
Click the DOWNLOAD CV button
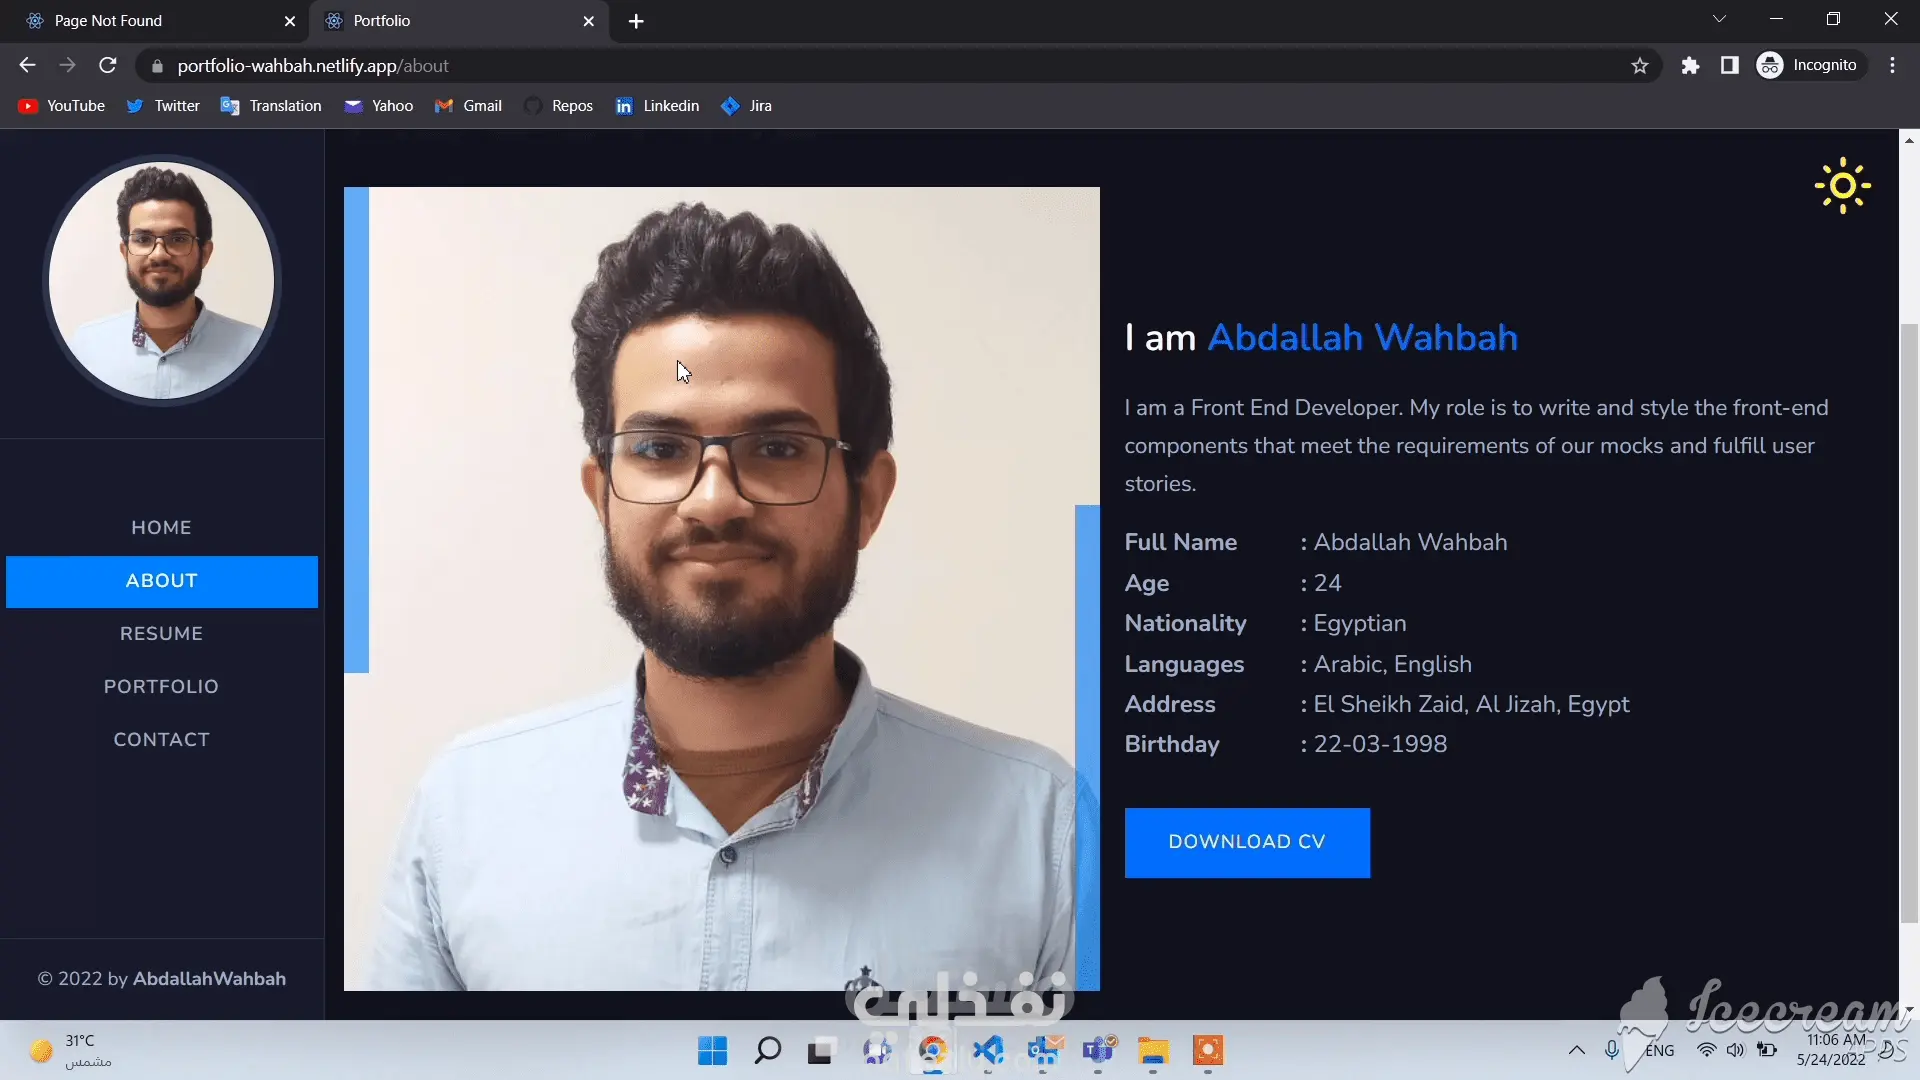pos(1246,842)
